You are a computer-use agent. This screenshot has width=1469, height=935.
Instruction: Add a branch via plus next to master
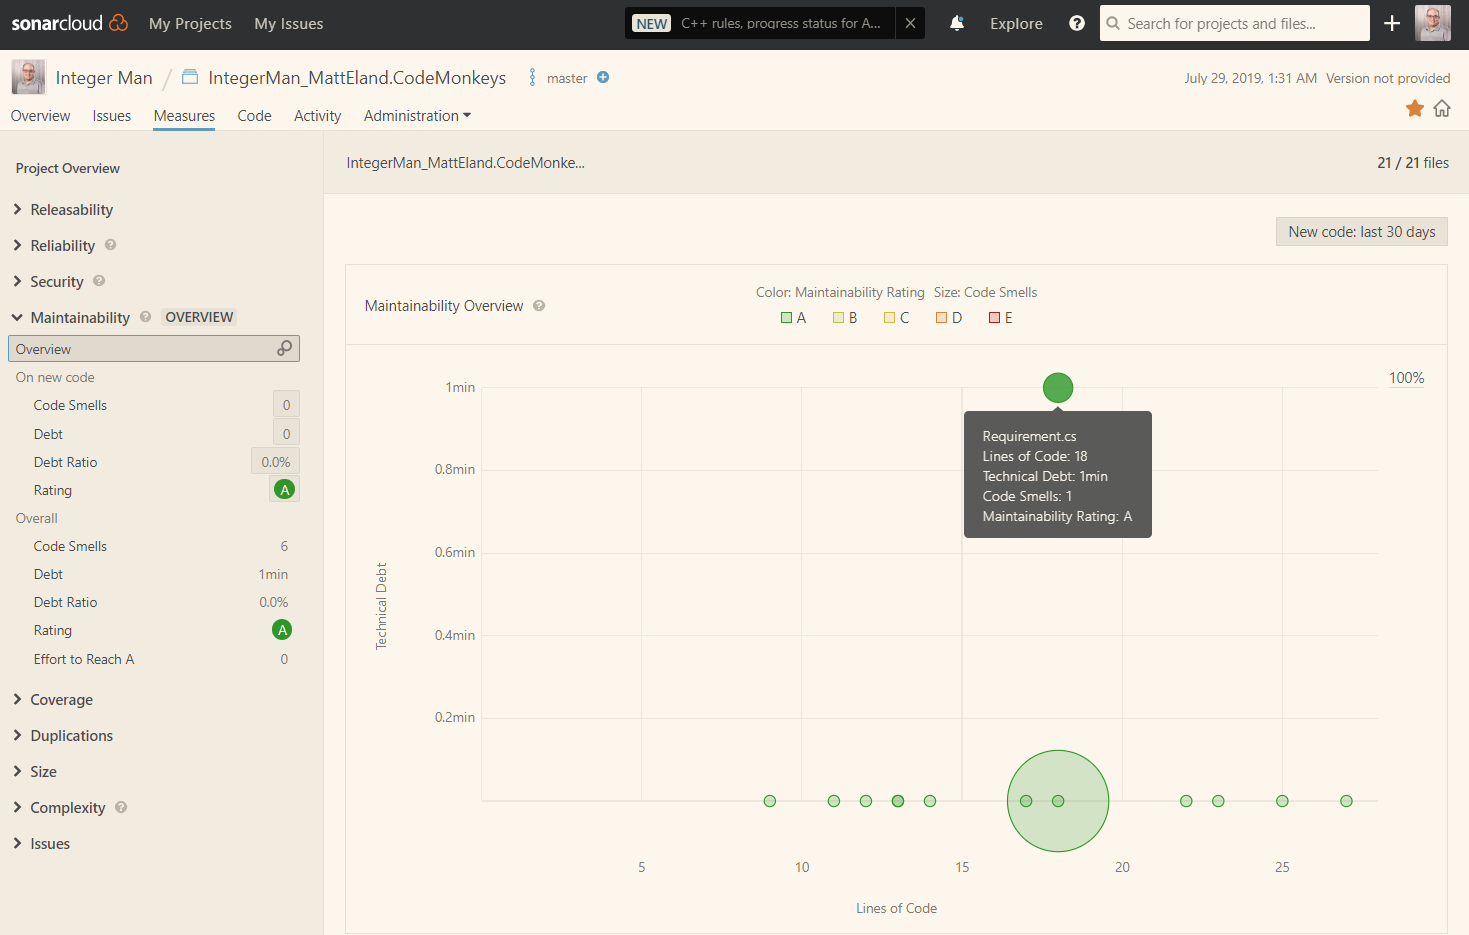[x=601, y=76]
